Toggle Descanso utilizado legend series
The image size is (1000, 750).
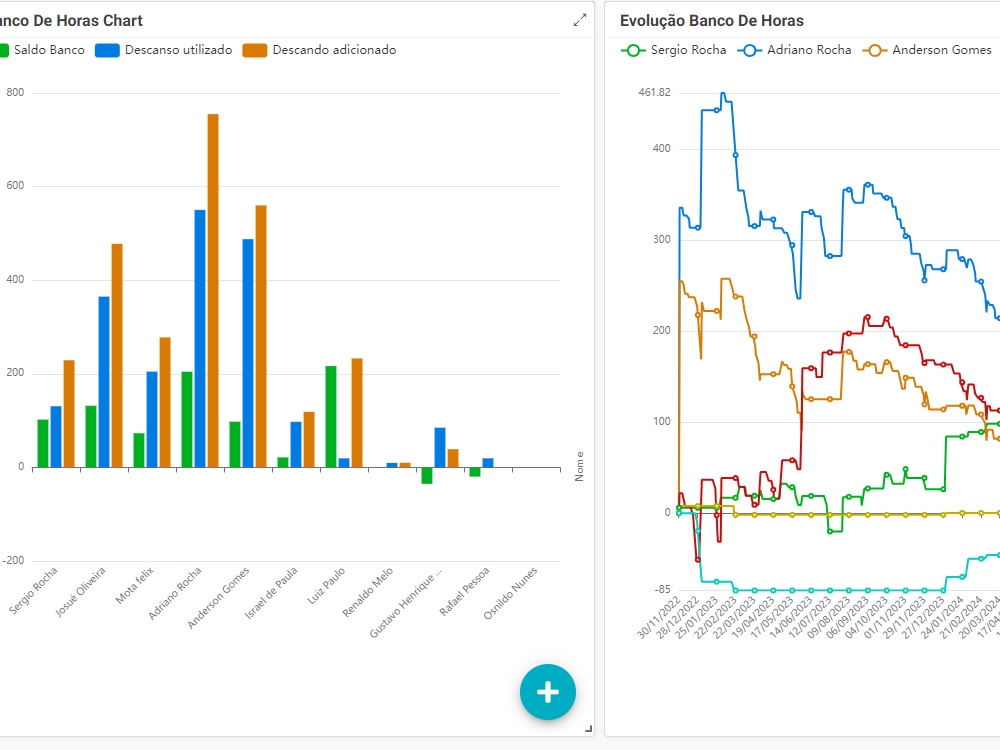(x=164, y=50)
